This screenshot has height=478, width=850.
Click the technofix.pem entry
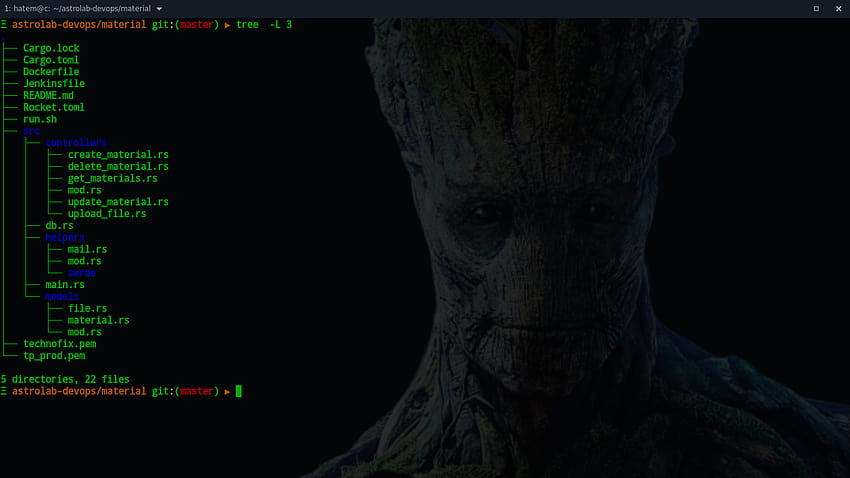(x=60, y=344)
